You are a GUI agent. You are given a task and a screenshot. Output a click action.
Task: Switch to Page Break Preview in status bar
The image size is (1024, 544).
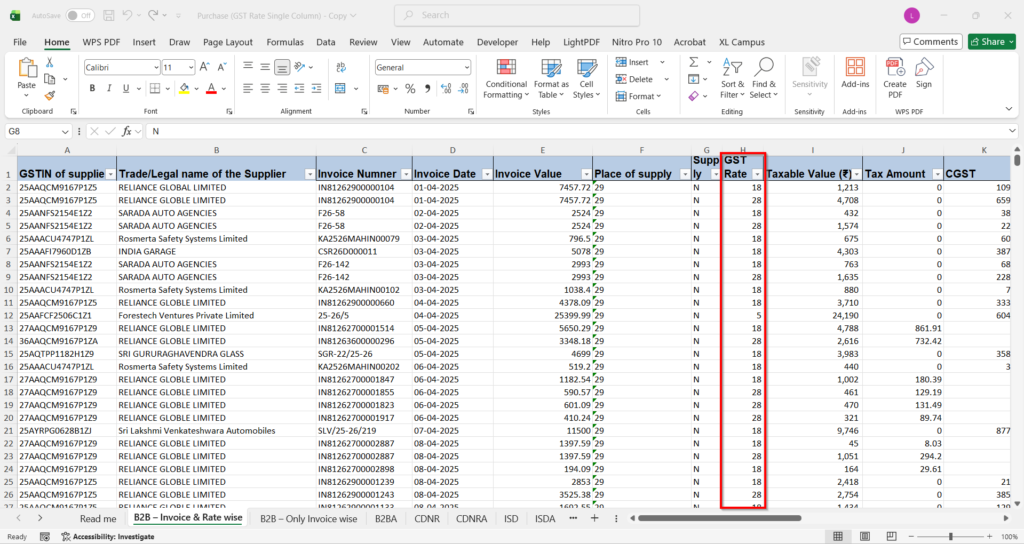(891, 537)
